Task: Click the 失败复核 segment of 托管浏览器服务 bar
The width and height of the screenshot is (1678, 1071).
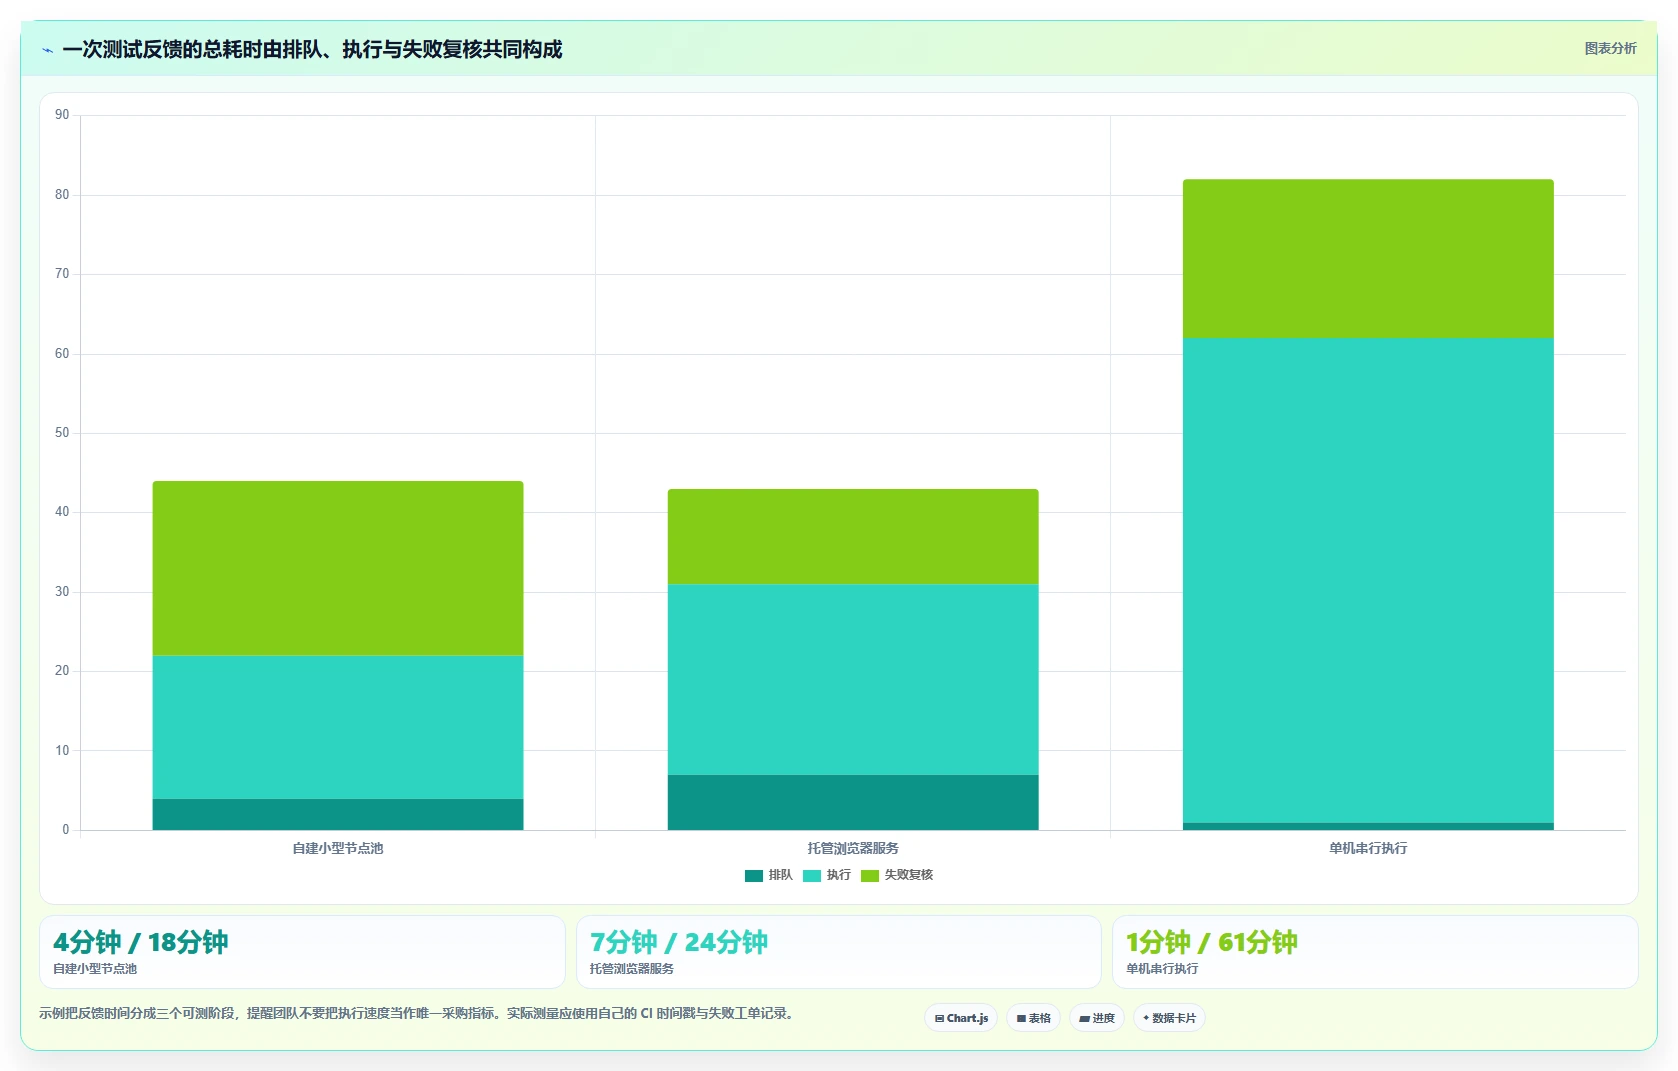Action: 853,536
